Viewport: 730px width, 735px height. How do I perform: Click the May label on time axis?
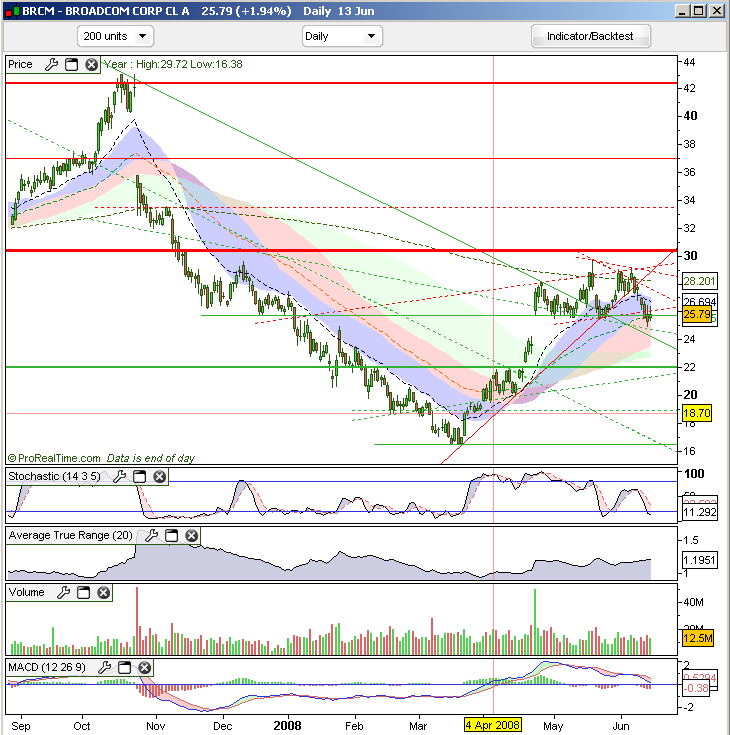(553, 727)
